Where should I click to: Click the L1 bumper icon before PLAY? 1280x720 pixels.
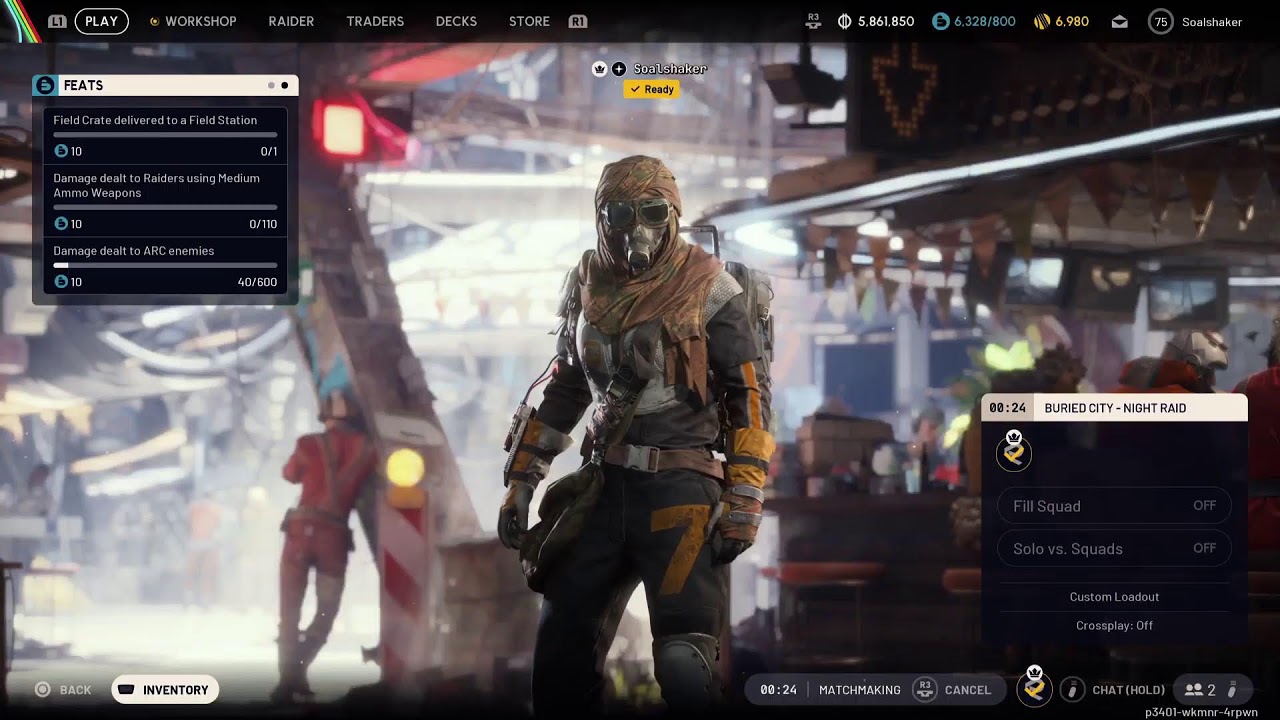pos(57,21)
